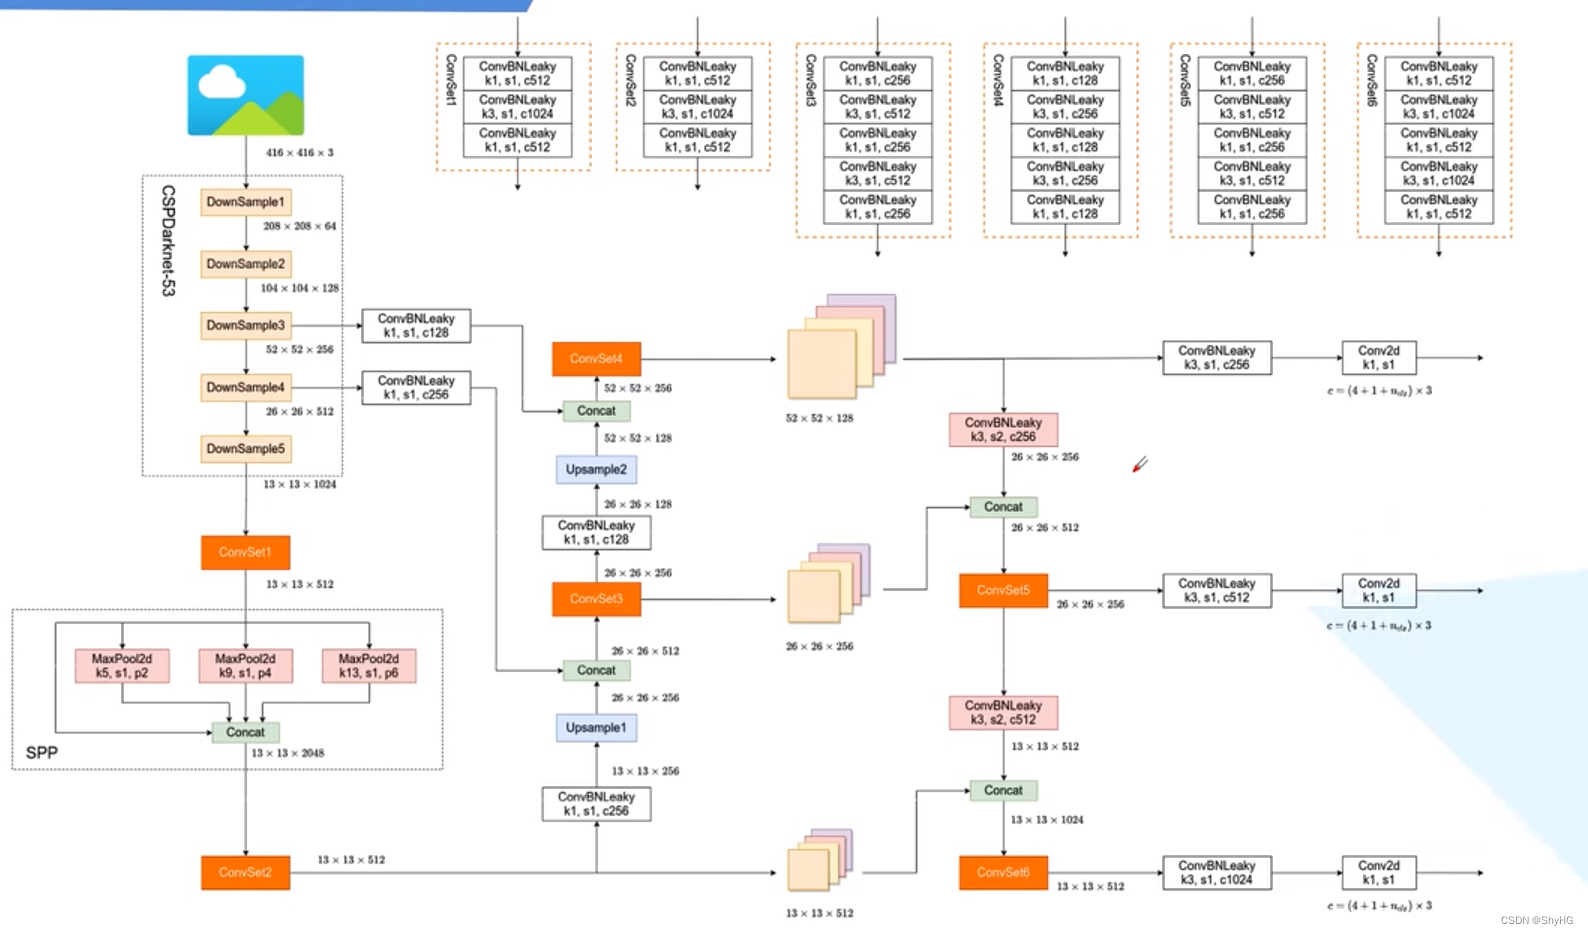This screenshot has height=935, width=1588.
Task: Select the MaxPool2d k9, s1, p4 block
Action: pyautogui.click(x=246, y=666)
